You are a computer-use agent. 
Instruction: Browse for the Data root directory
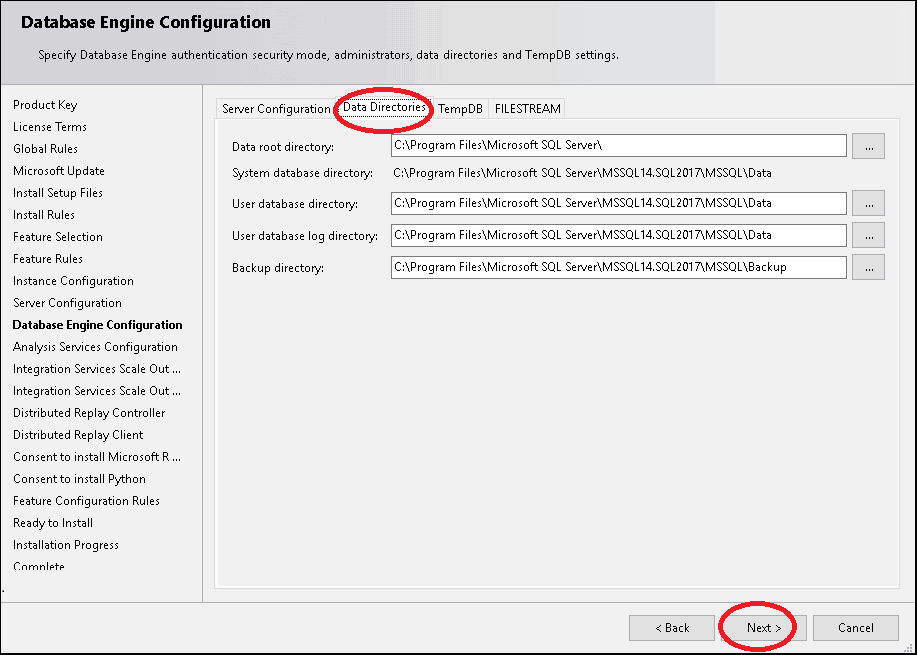[x=868, y=146]
